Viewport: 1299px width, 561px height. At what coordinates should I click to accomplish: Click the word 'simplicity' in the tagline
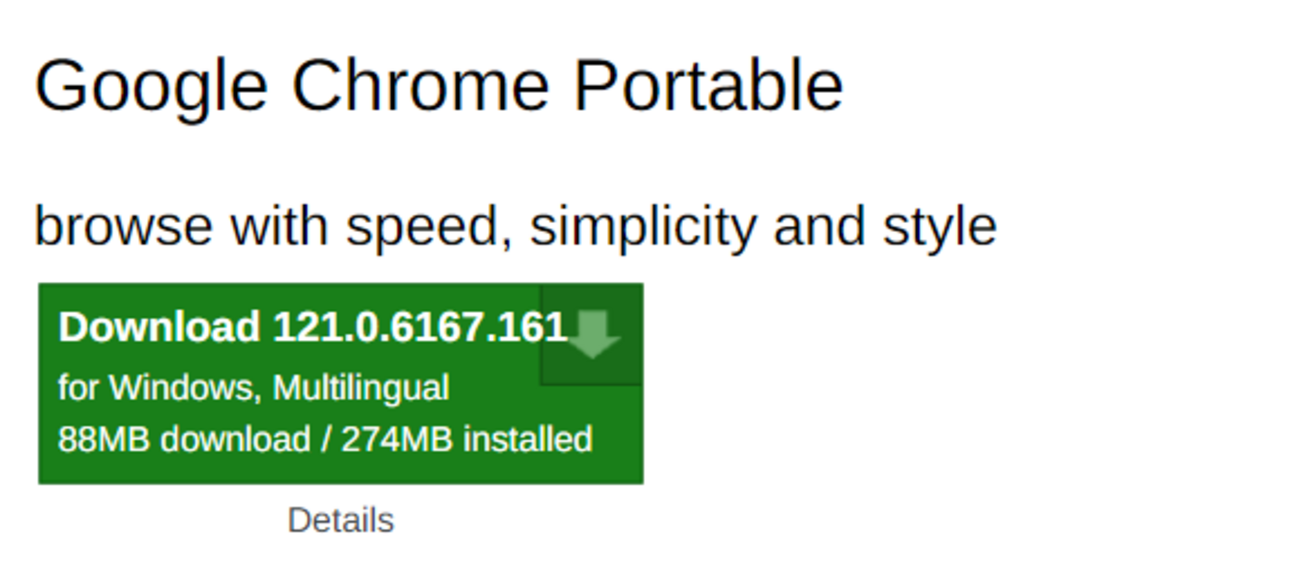pos(644,226)
